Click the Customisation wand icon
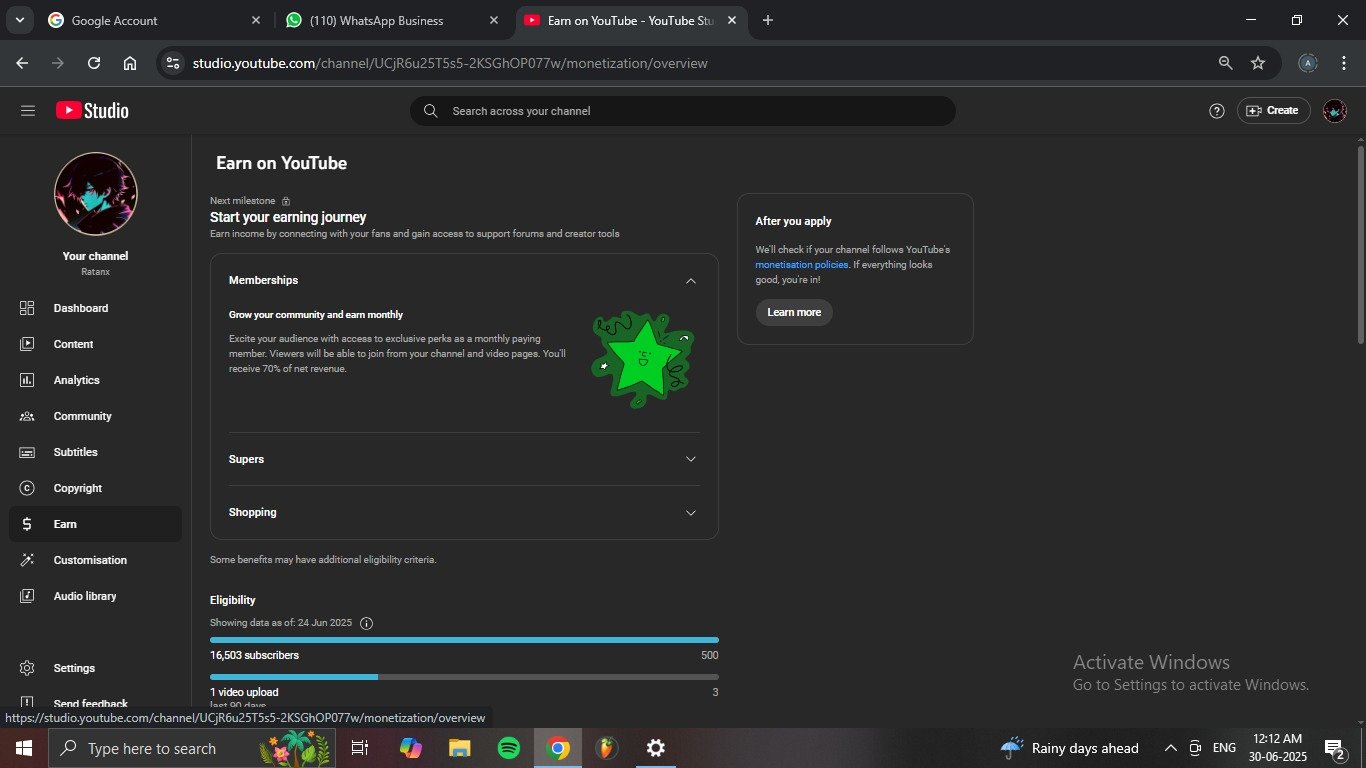1366x768 pixels. click(x=27, y=560)
